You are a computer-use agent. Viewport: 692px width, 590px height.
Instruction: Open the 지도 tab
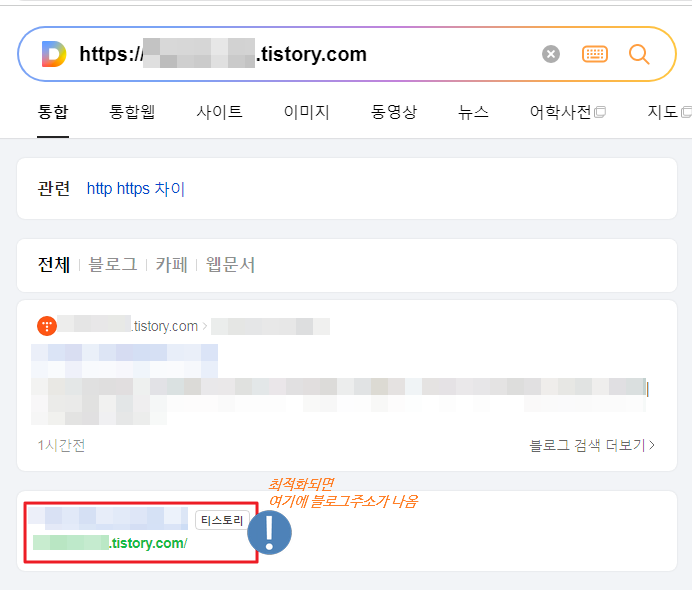[x=669, y=112]
